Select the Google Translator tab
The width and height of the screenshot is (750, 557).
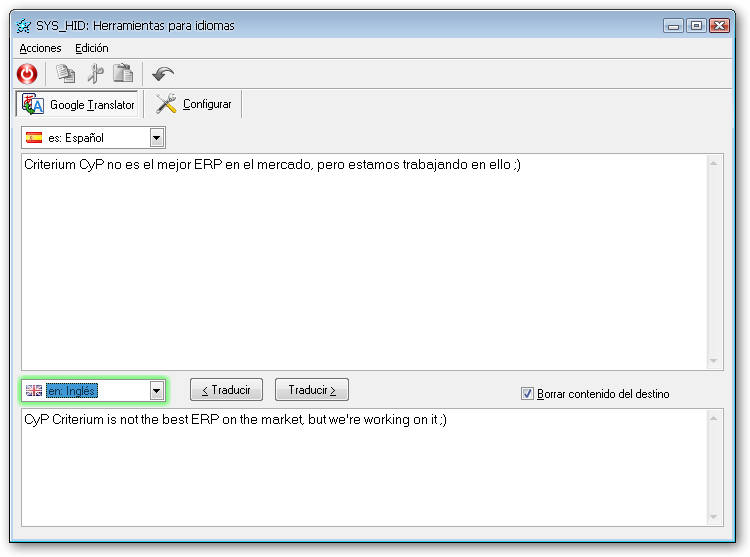pyautogui.click(x=78, y=104)
